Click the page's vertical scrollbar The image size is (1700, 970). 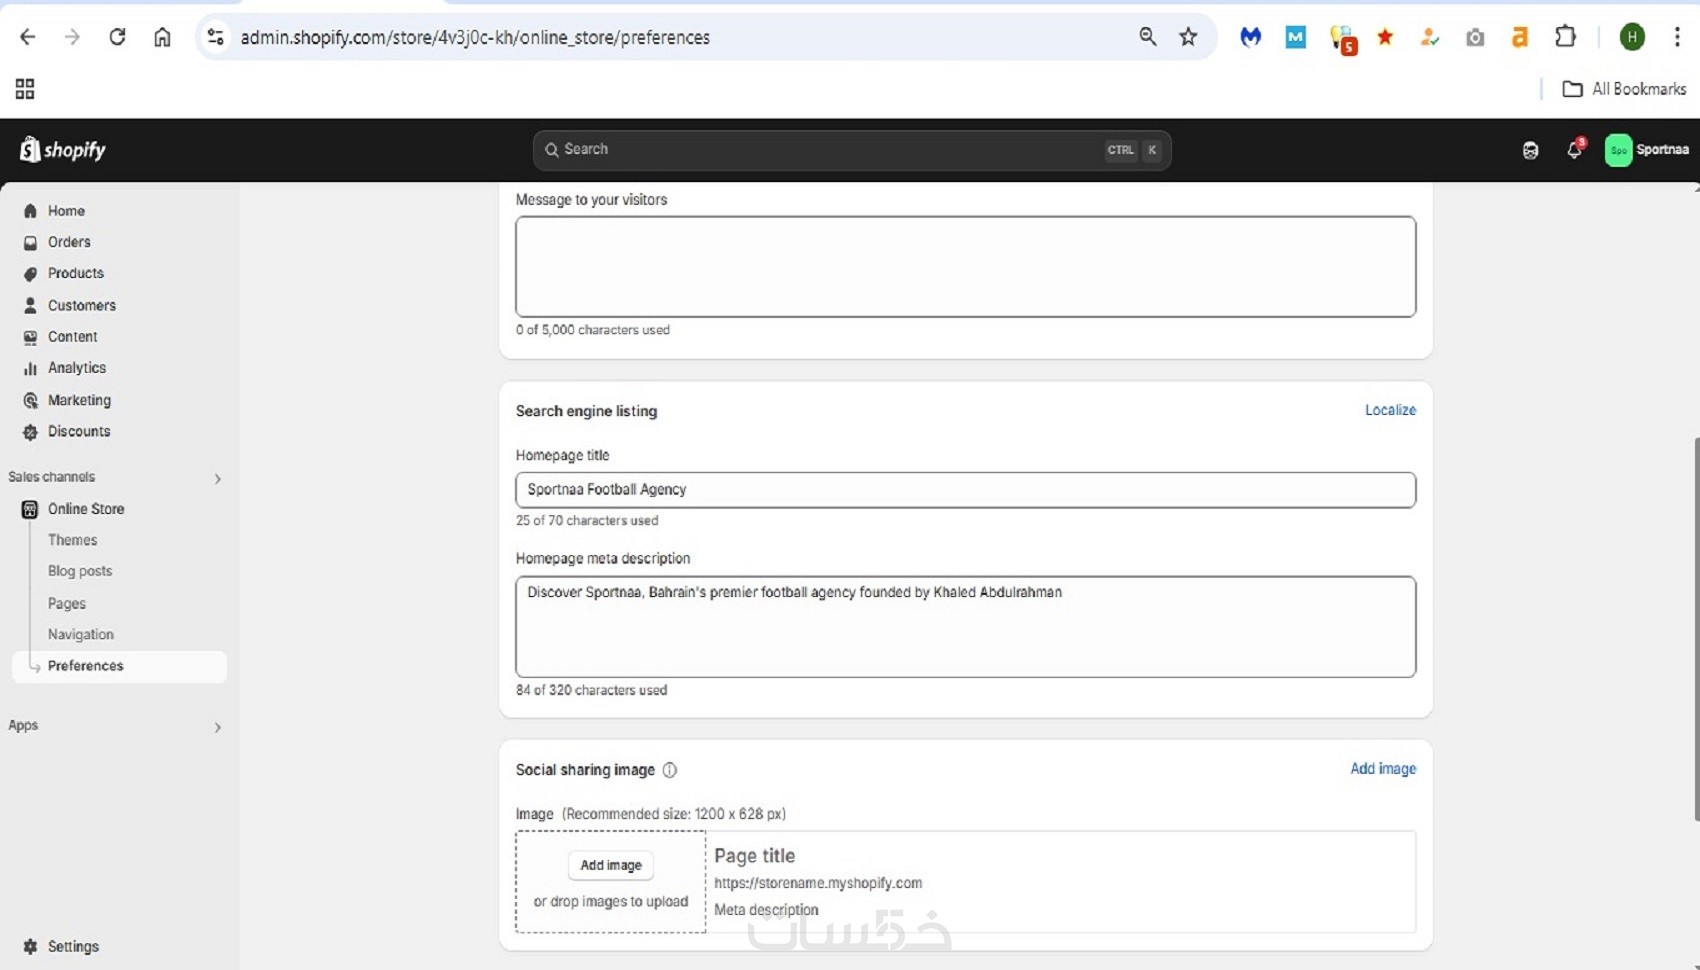1695,628
